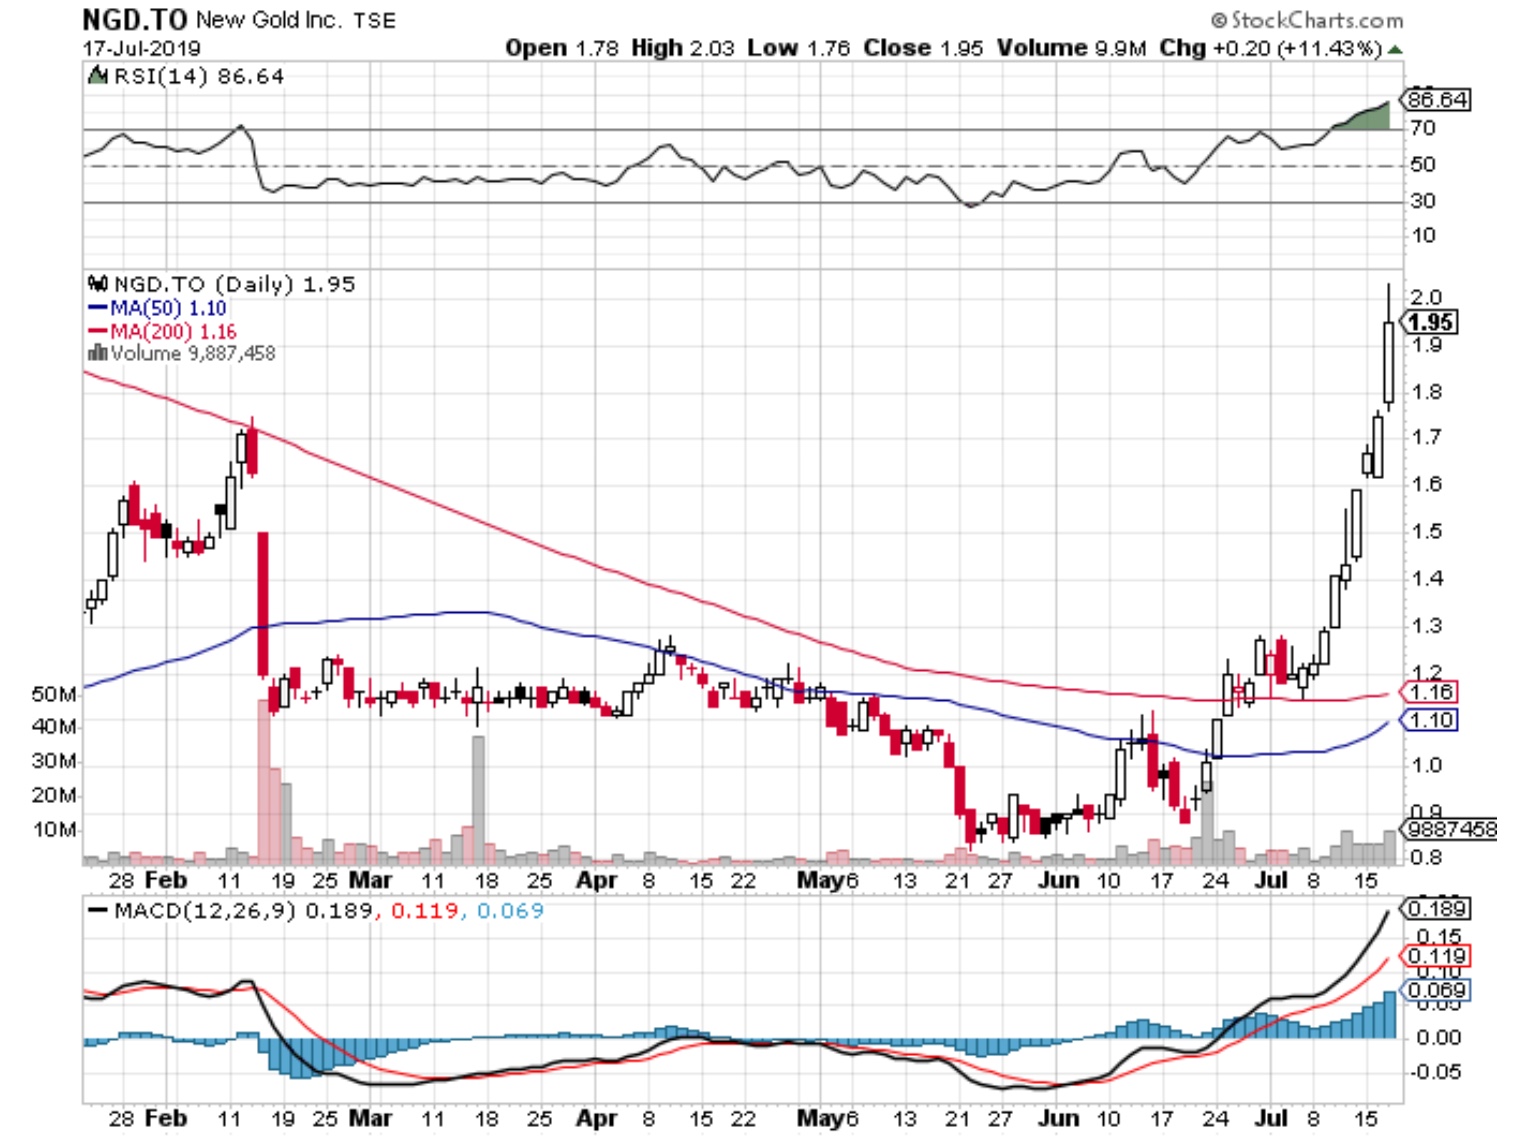This screenshot has width=1519, height=1146.
Task: Click the Volume 9,887,458 legend label
Action: pyautogui.click(x=193, y=353)
